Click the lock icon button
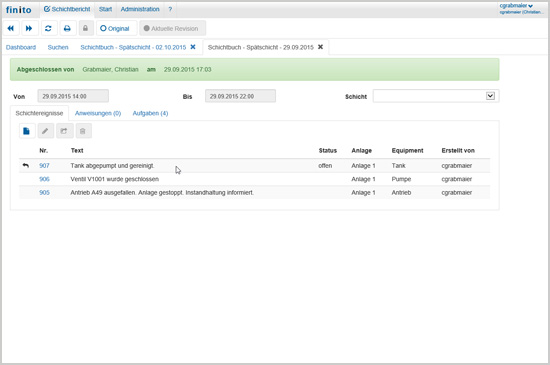The width and height of the screenshot is (550, 365). pos(85,28)
